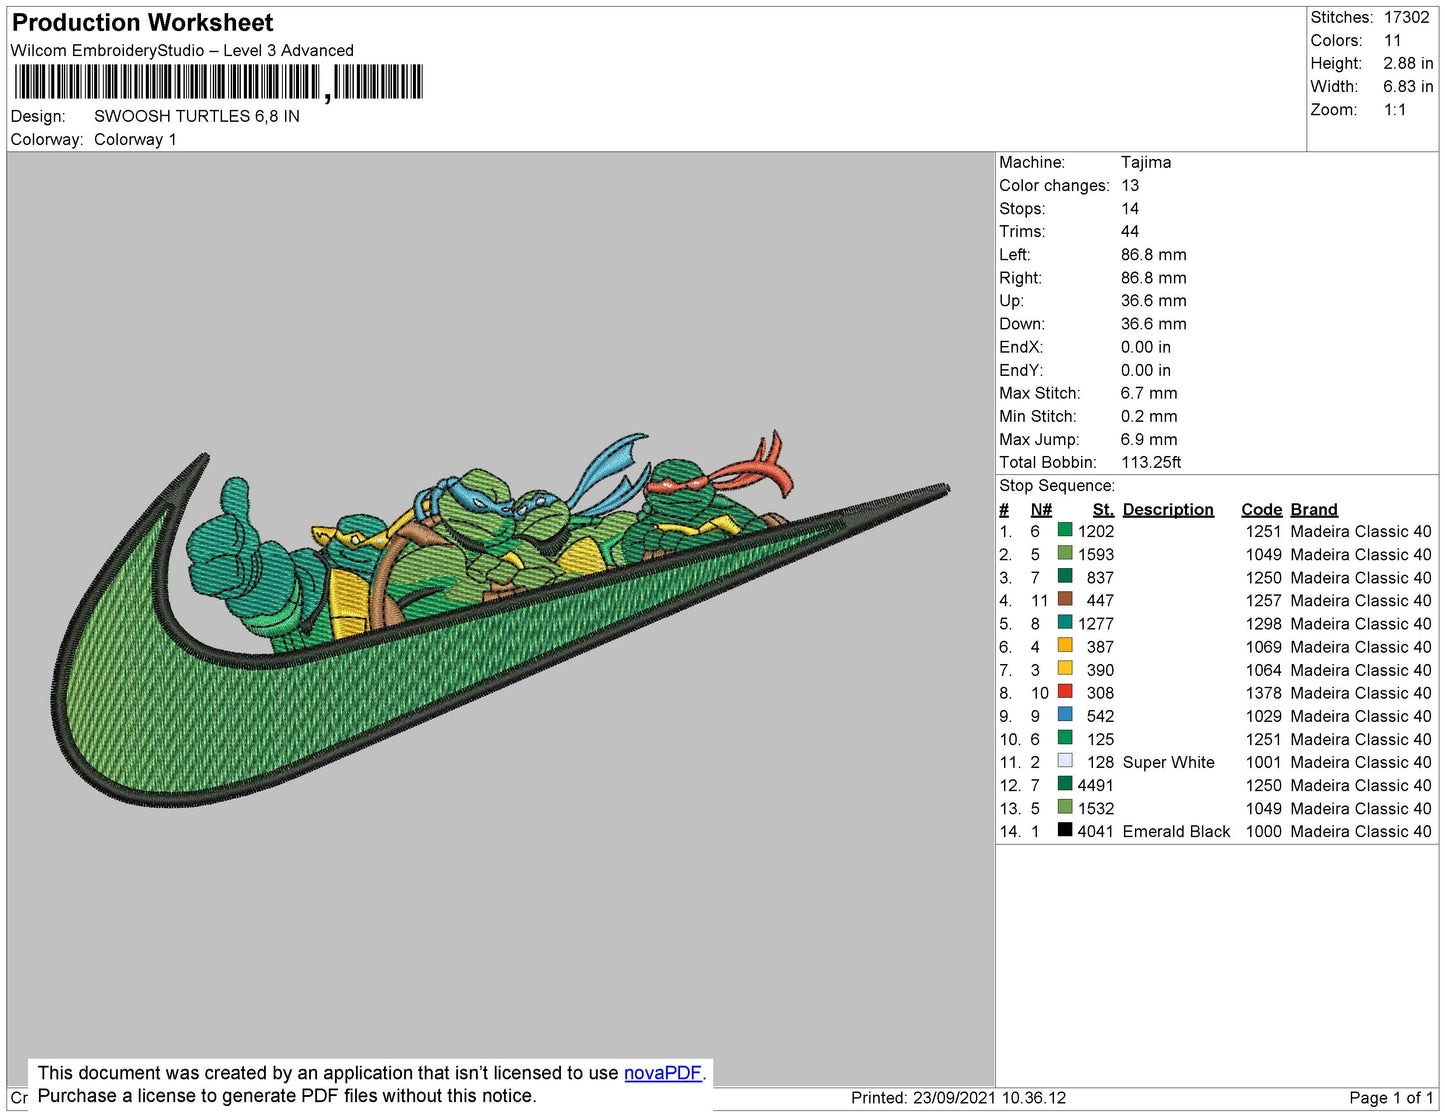The image size is (1445, 1117).
Task: Click the barcode under the Wilcom title
Action: [218, 82]
